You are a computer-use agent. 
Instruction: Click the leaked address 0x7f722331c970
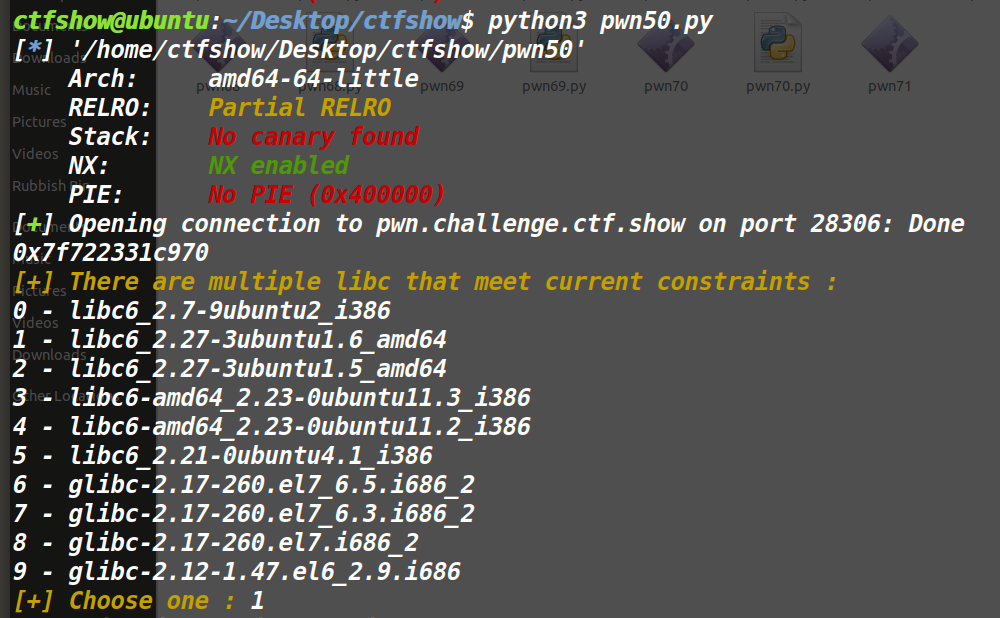pyautogui.click(x=110, y=253)
